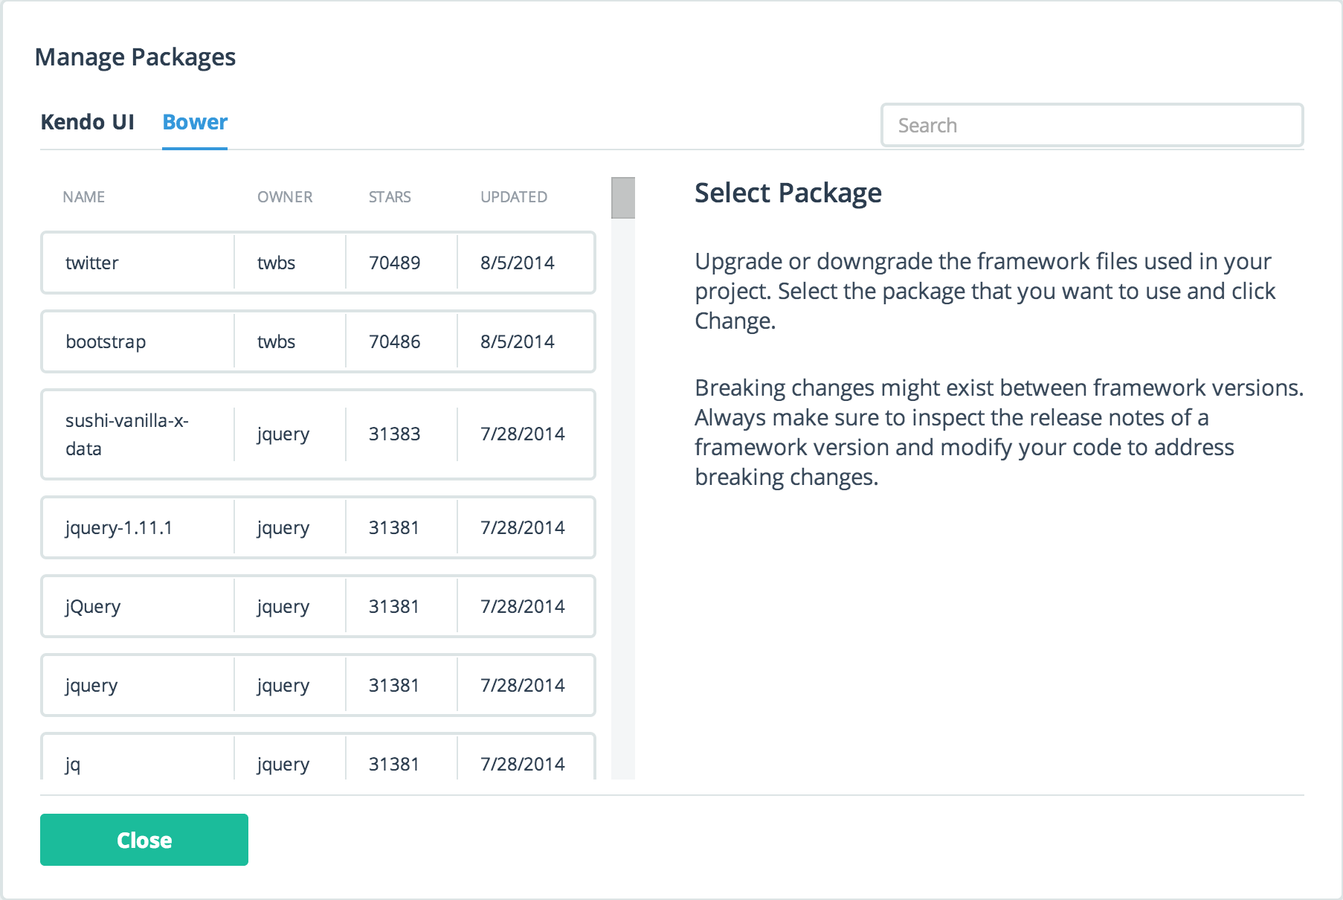Click twbs owner in bootstrap row
This screenshot has height=900, width=1343.
(x=276, y=341)
